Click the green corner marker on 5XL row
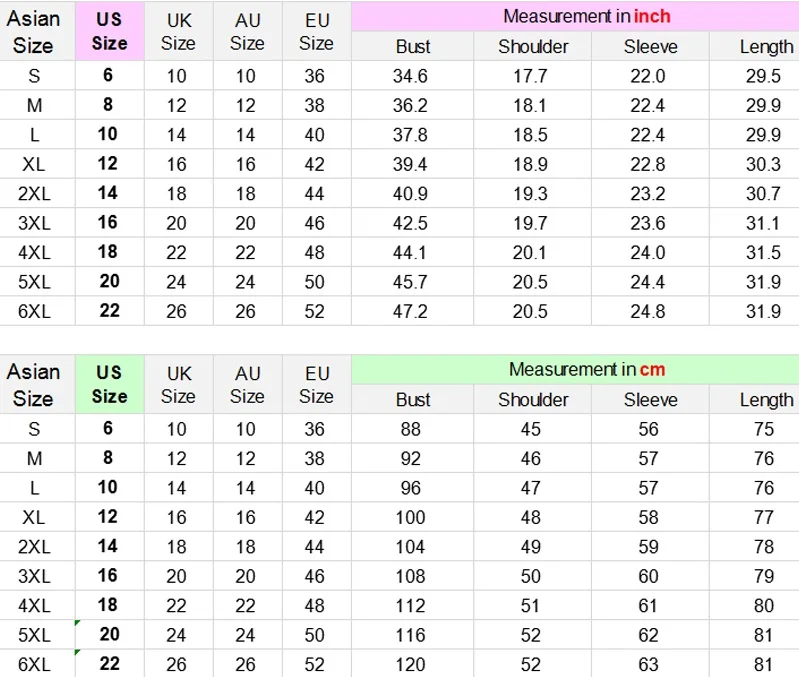This screenshot has height=677, width=799. coord(77,623)
